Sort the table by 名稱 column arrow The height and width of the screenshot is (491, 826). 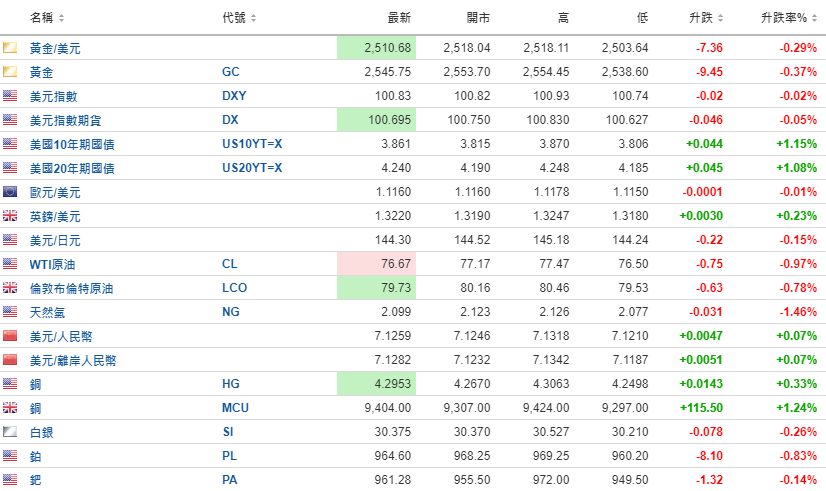tap(62, 19)
